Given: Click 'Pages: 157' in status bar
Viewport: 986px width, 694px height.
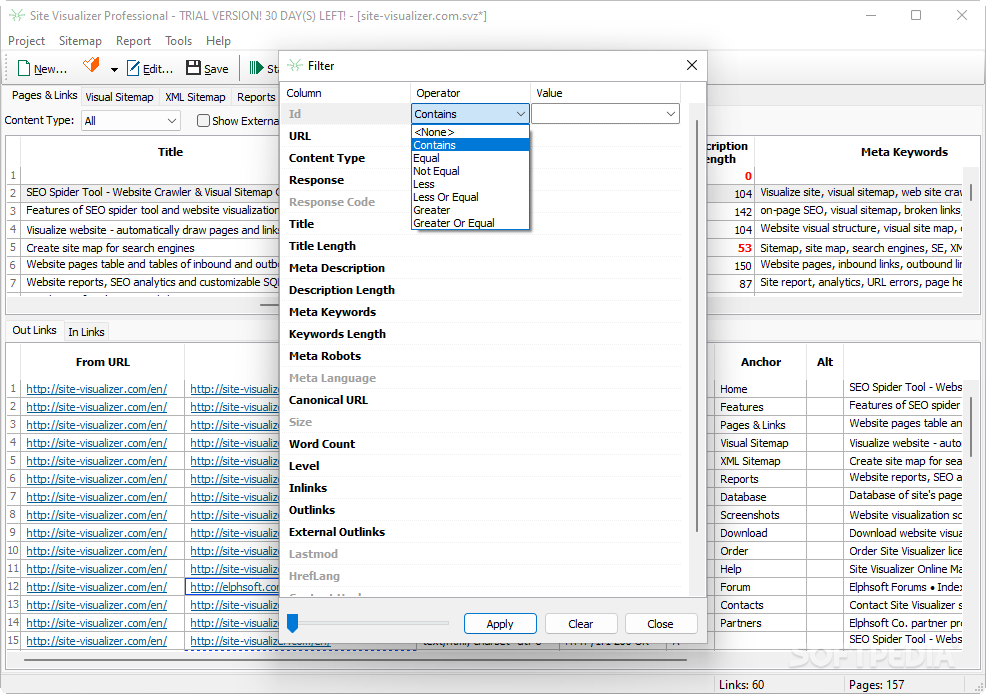Looking at the screenshot, I should click(877, 685).
